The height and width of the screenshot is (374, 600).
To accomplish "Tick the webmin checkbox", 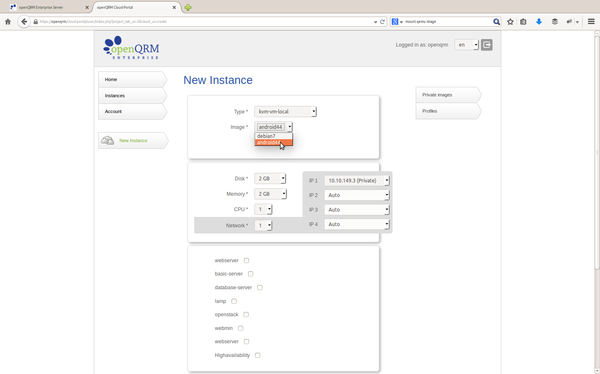I will click(241, 328).
